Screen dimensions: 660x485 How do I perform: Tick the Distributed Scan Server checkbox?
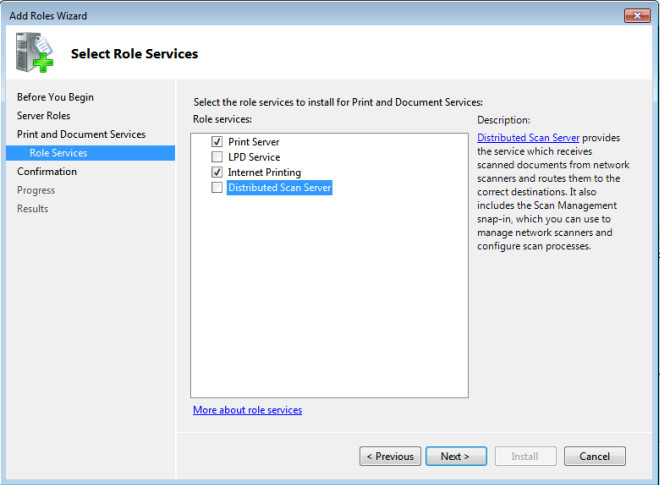click(x=217, y=187)
